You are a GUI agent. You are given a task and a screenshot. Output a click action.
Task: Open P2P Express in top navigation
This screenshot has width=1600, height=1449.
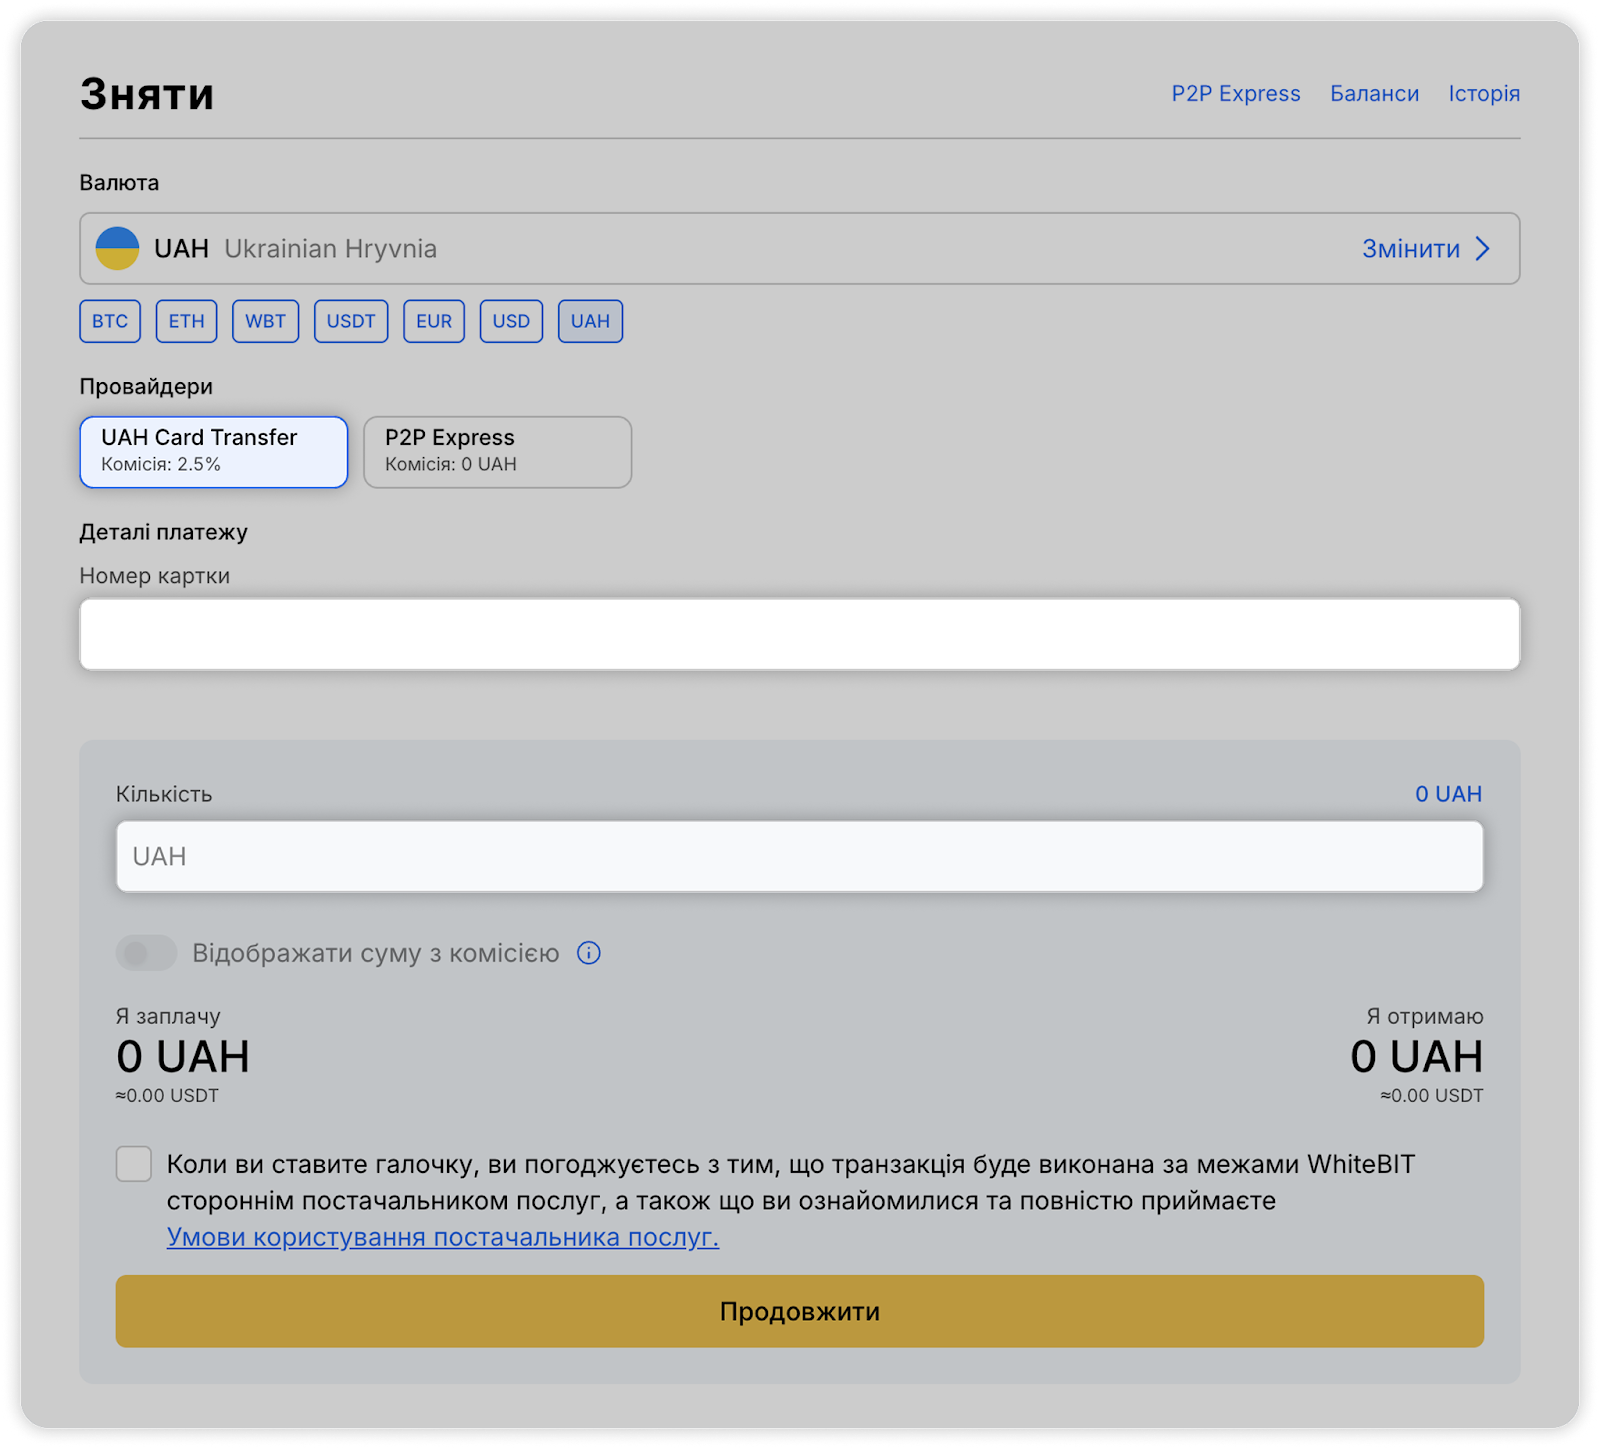1236,94
